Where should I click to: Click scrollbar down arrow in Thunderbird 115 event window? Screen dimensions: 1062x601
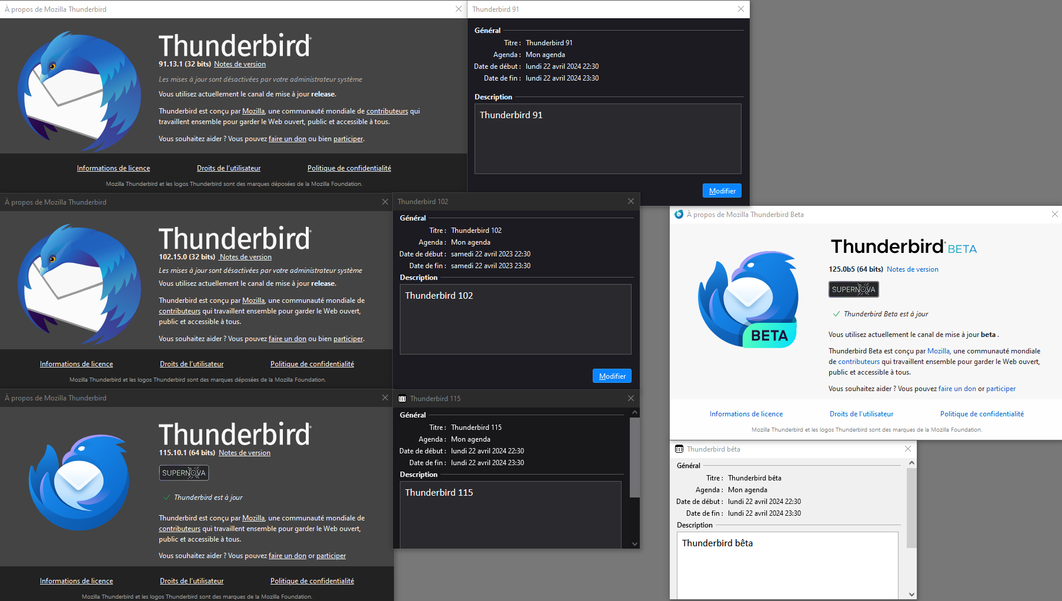pyautogui.click(x=634, y=543)
